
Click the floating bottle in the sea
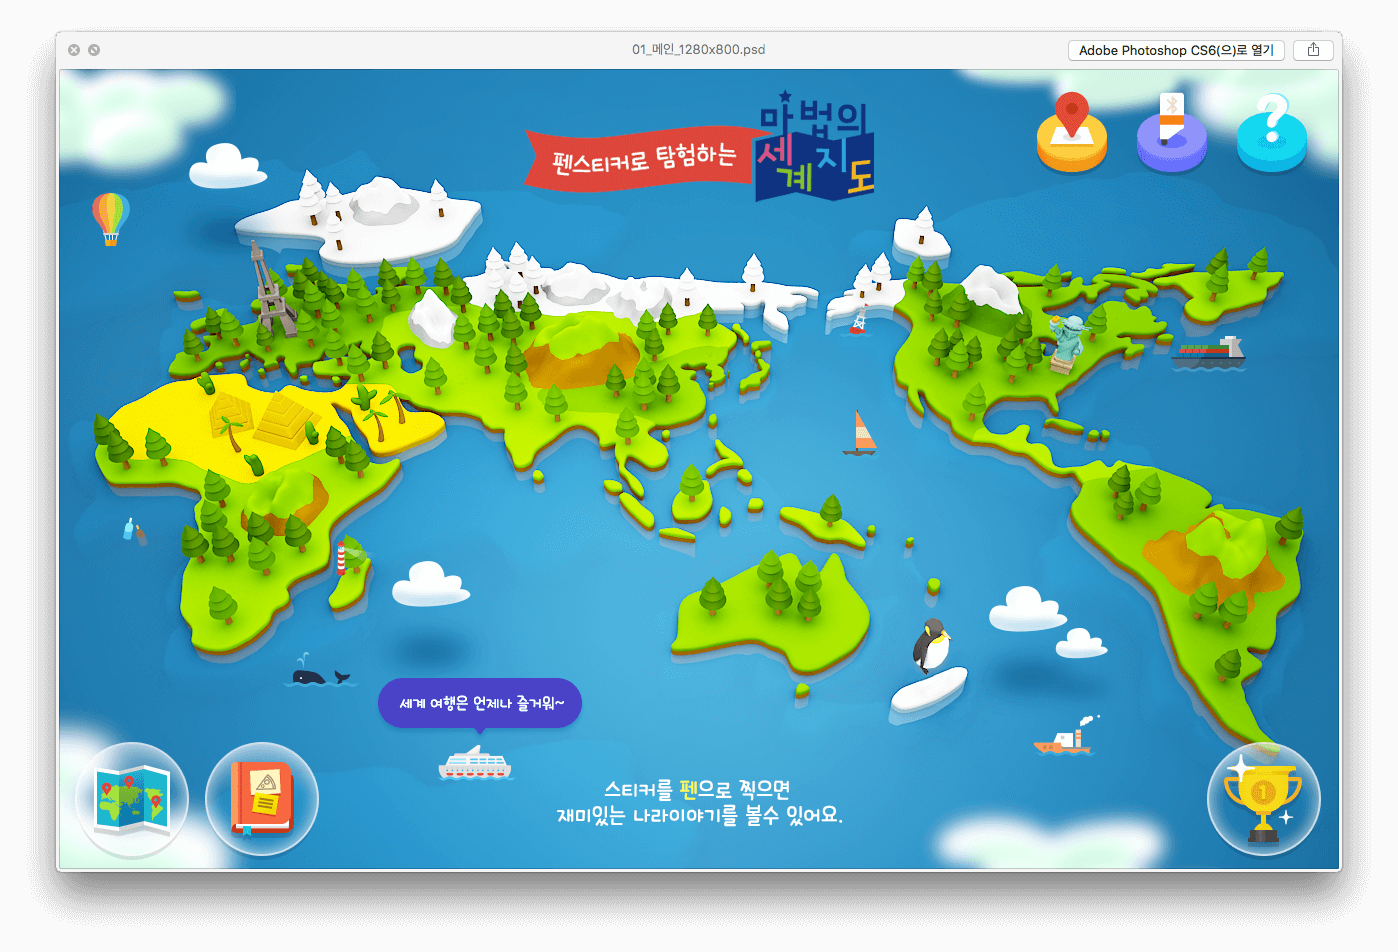131,530
